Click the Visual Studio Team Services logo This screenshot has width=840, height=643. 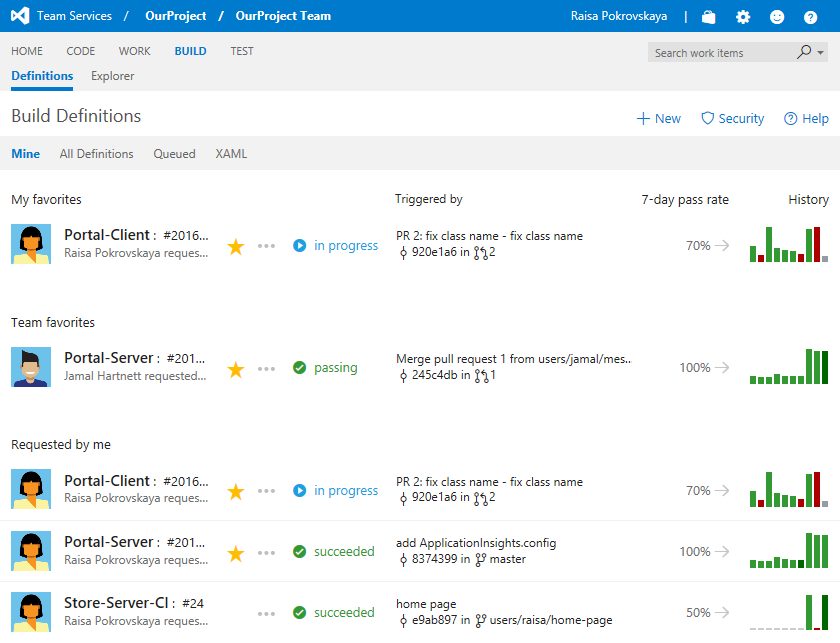(x=20, y=16)
